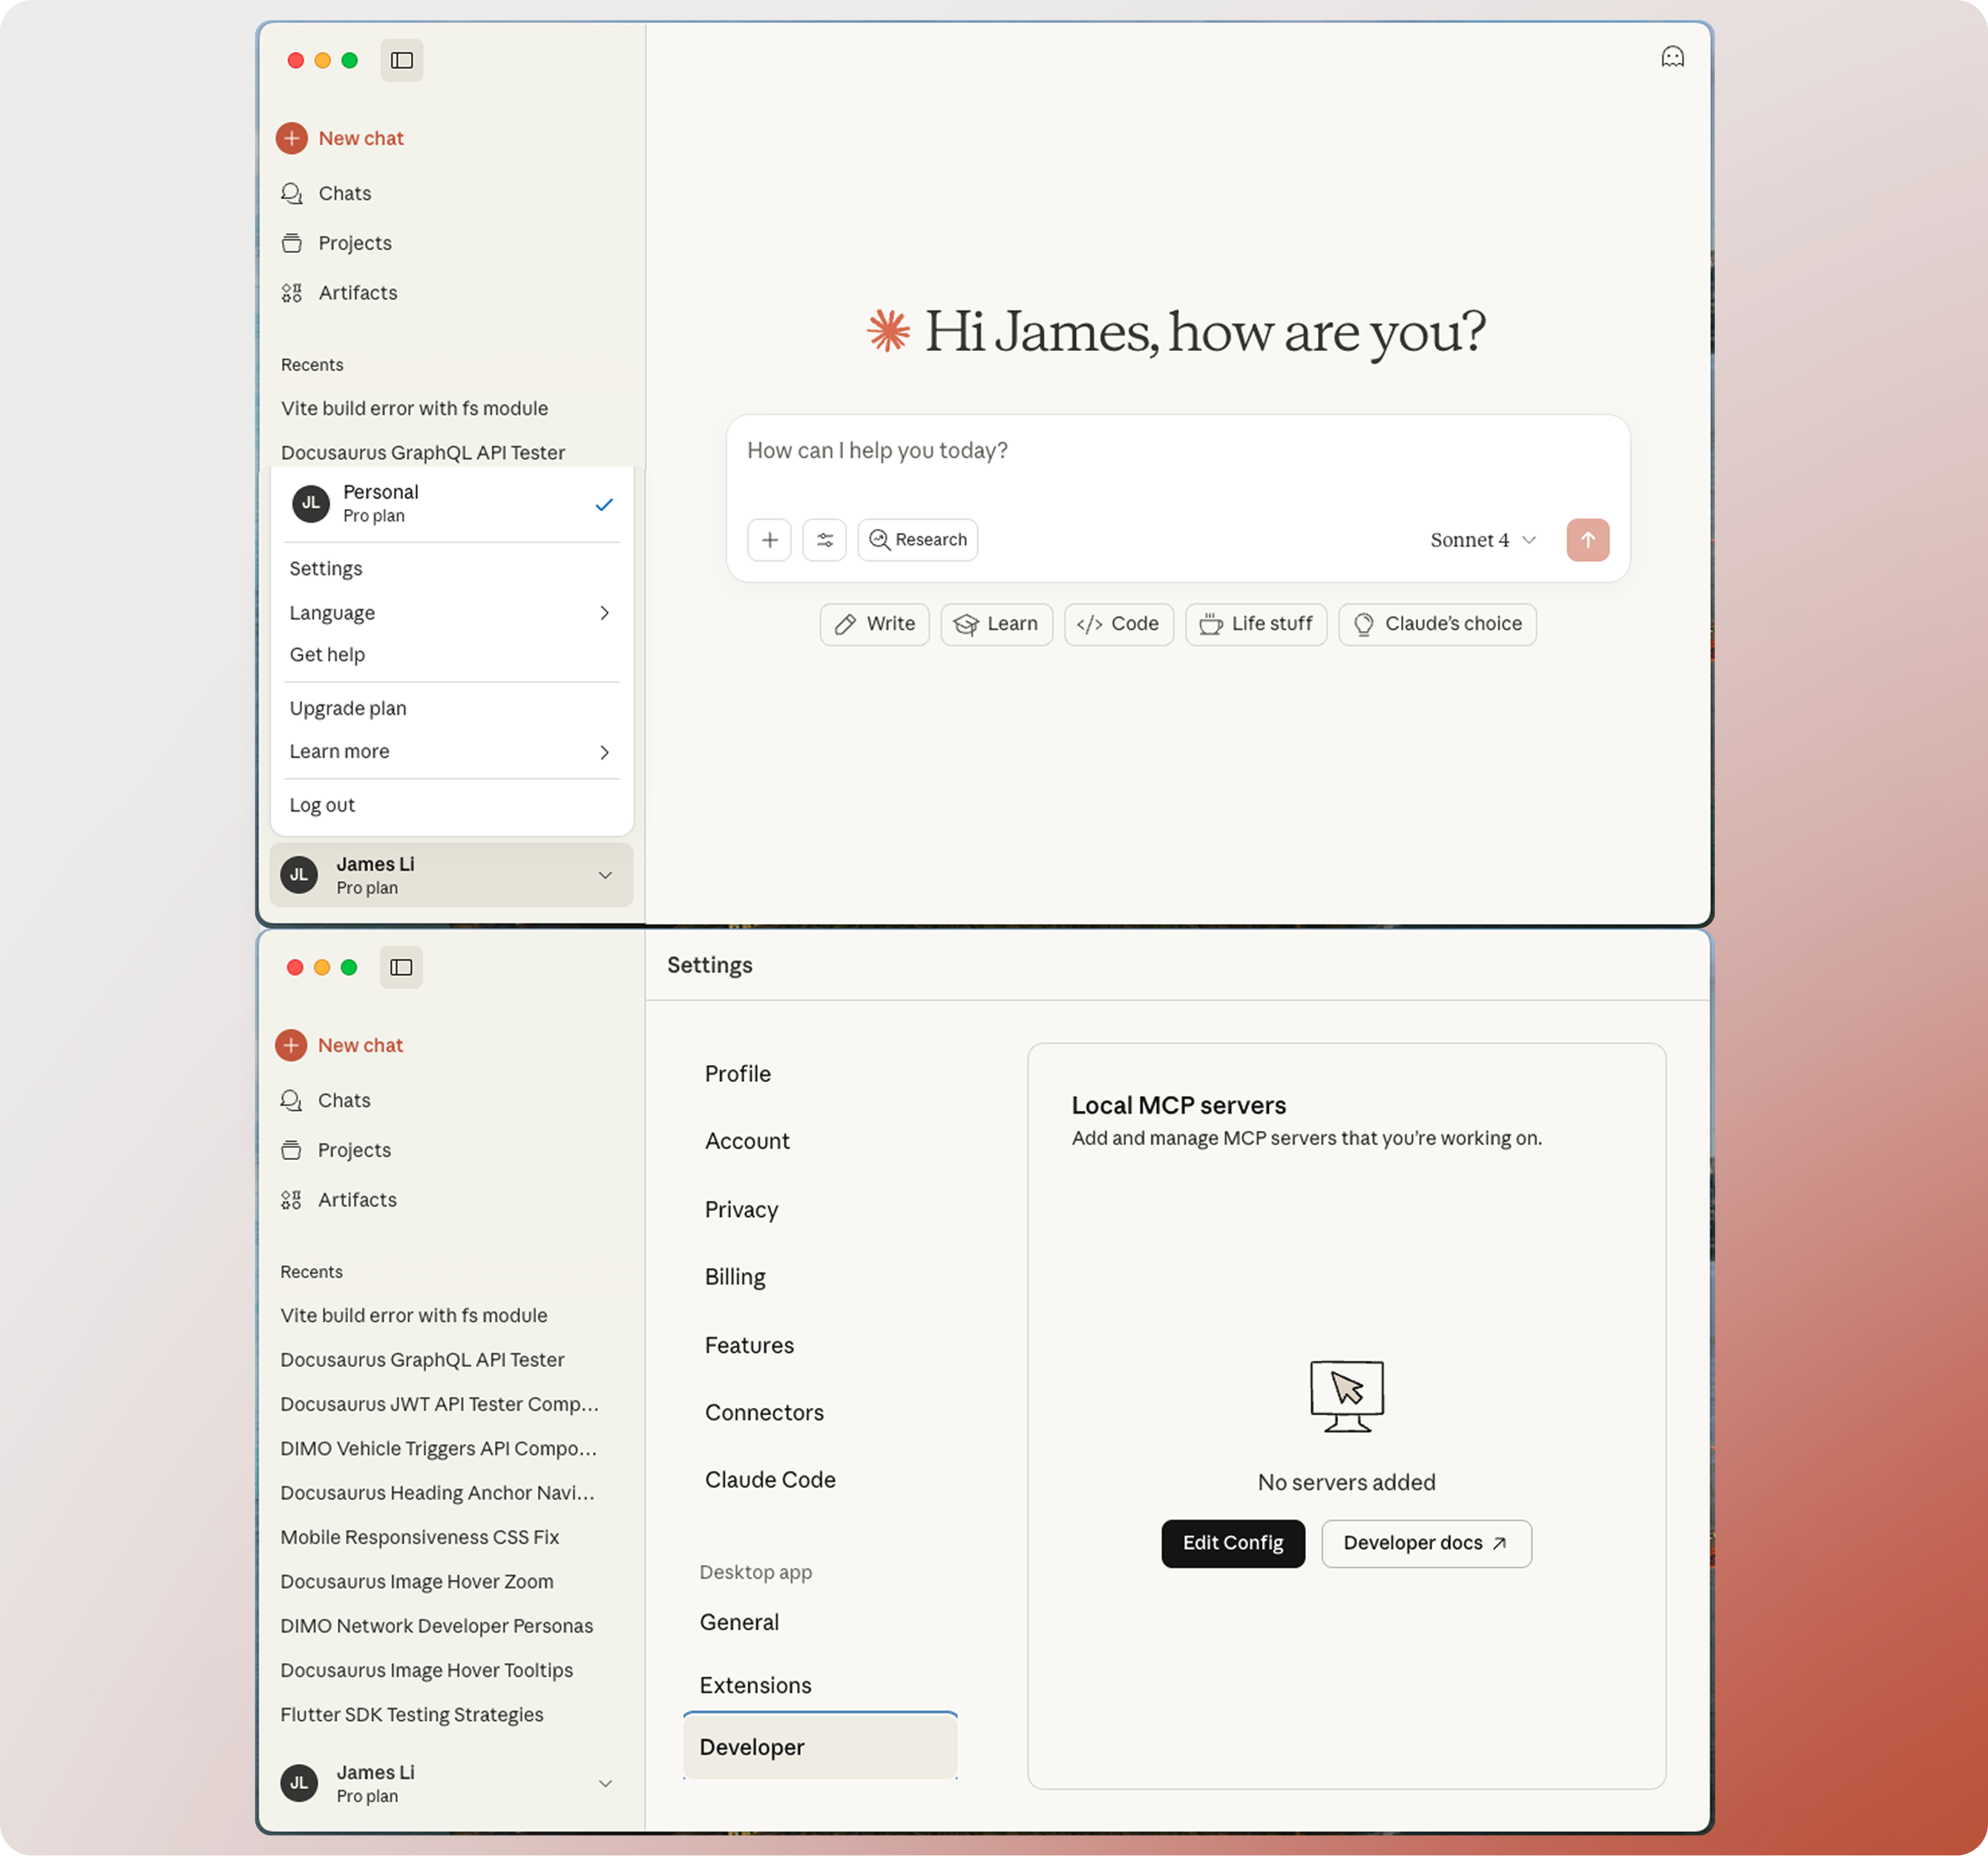The height and width of the screenshot is (1856, 1988).
Task: Open 'Docusaurus Image Hover Zoom' chat
Action: tap(416, 1582)
